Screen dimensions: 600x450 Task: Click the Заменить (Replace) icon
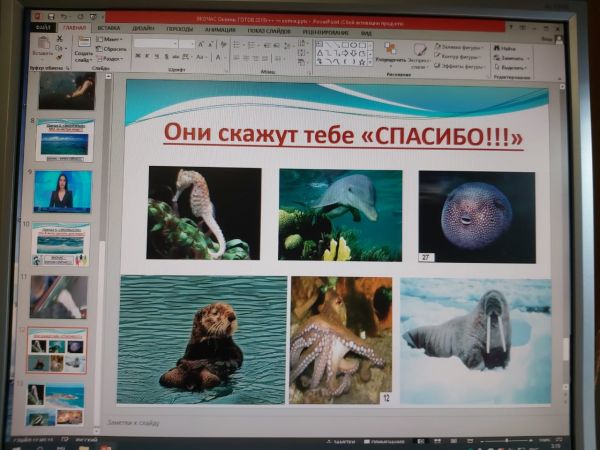(509, 57)
